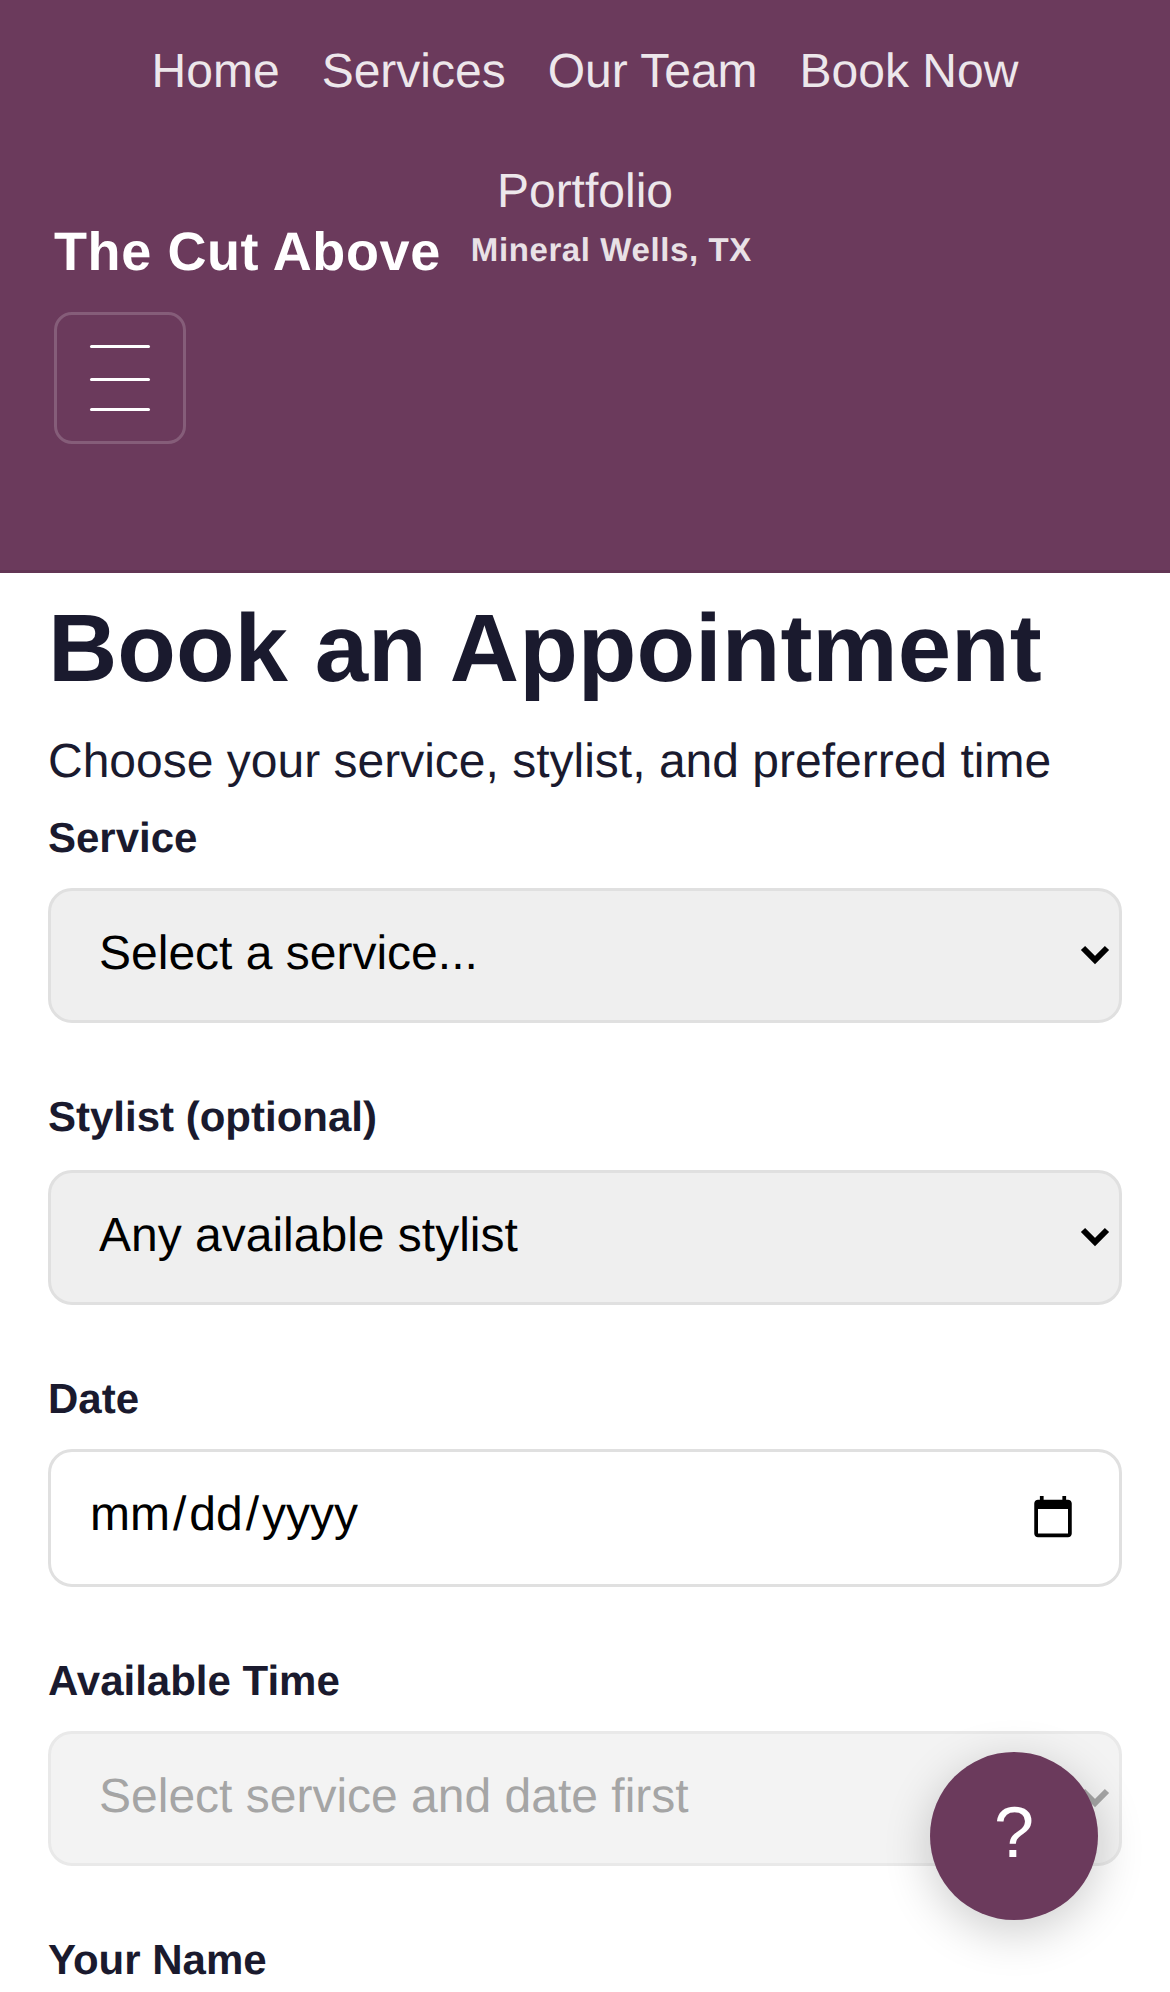Click the "Your Name" label

pyautogui.click(x=156, y=1960)
